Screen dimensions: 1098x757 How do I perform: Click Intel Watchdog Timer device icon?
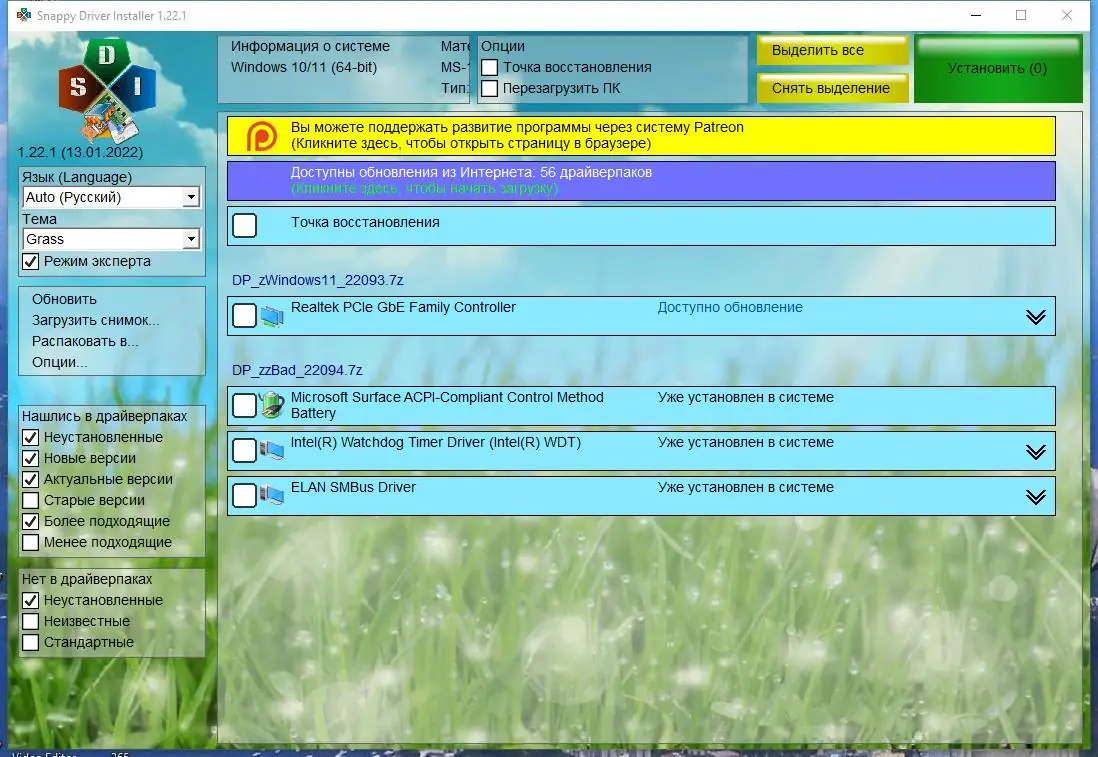click(x=272, y=450)
